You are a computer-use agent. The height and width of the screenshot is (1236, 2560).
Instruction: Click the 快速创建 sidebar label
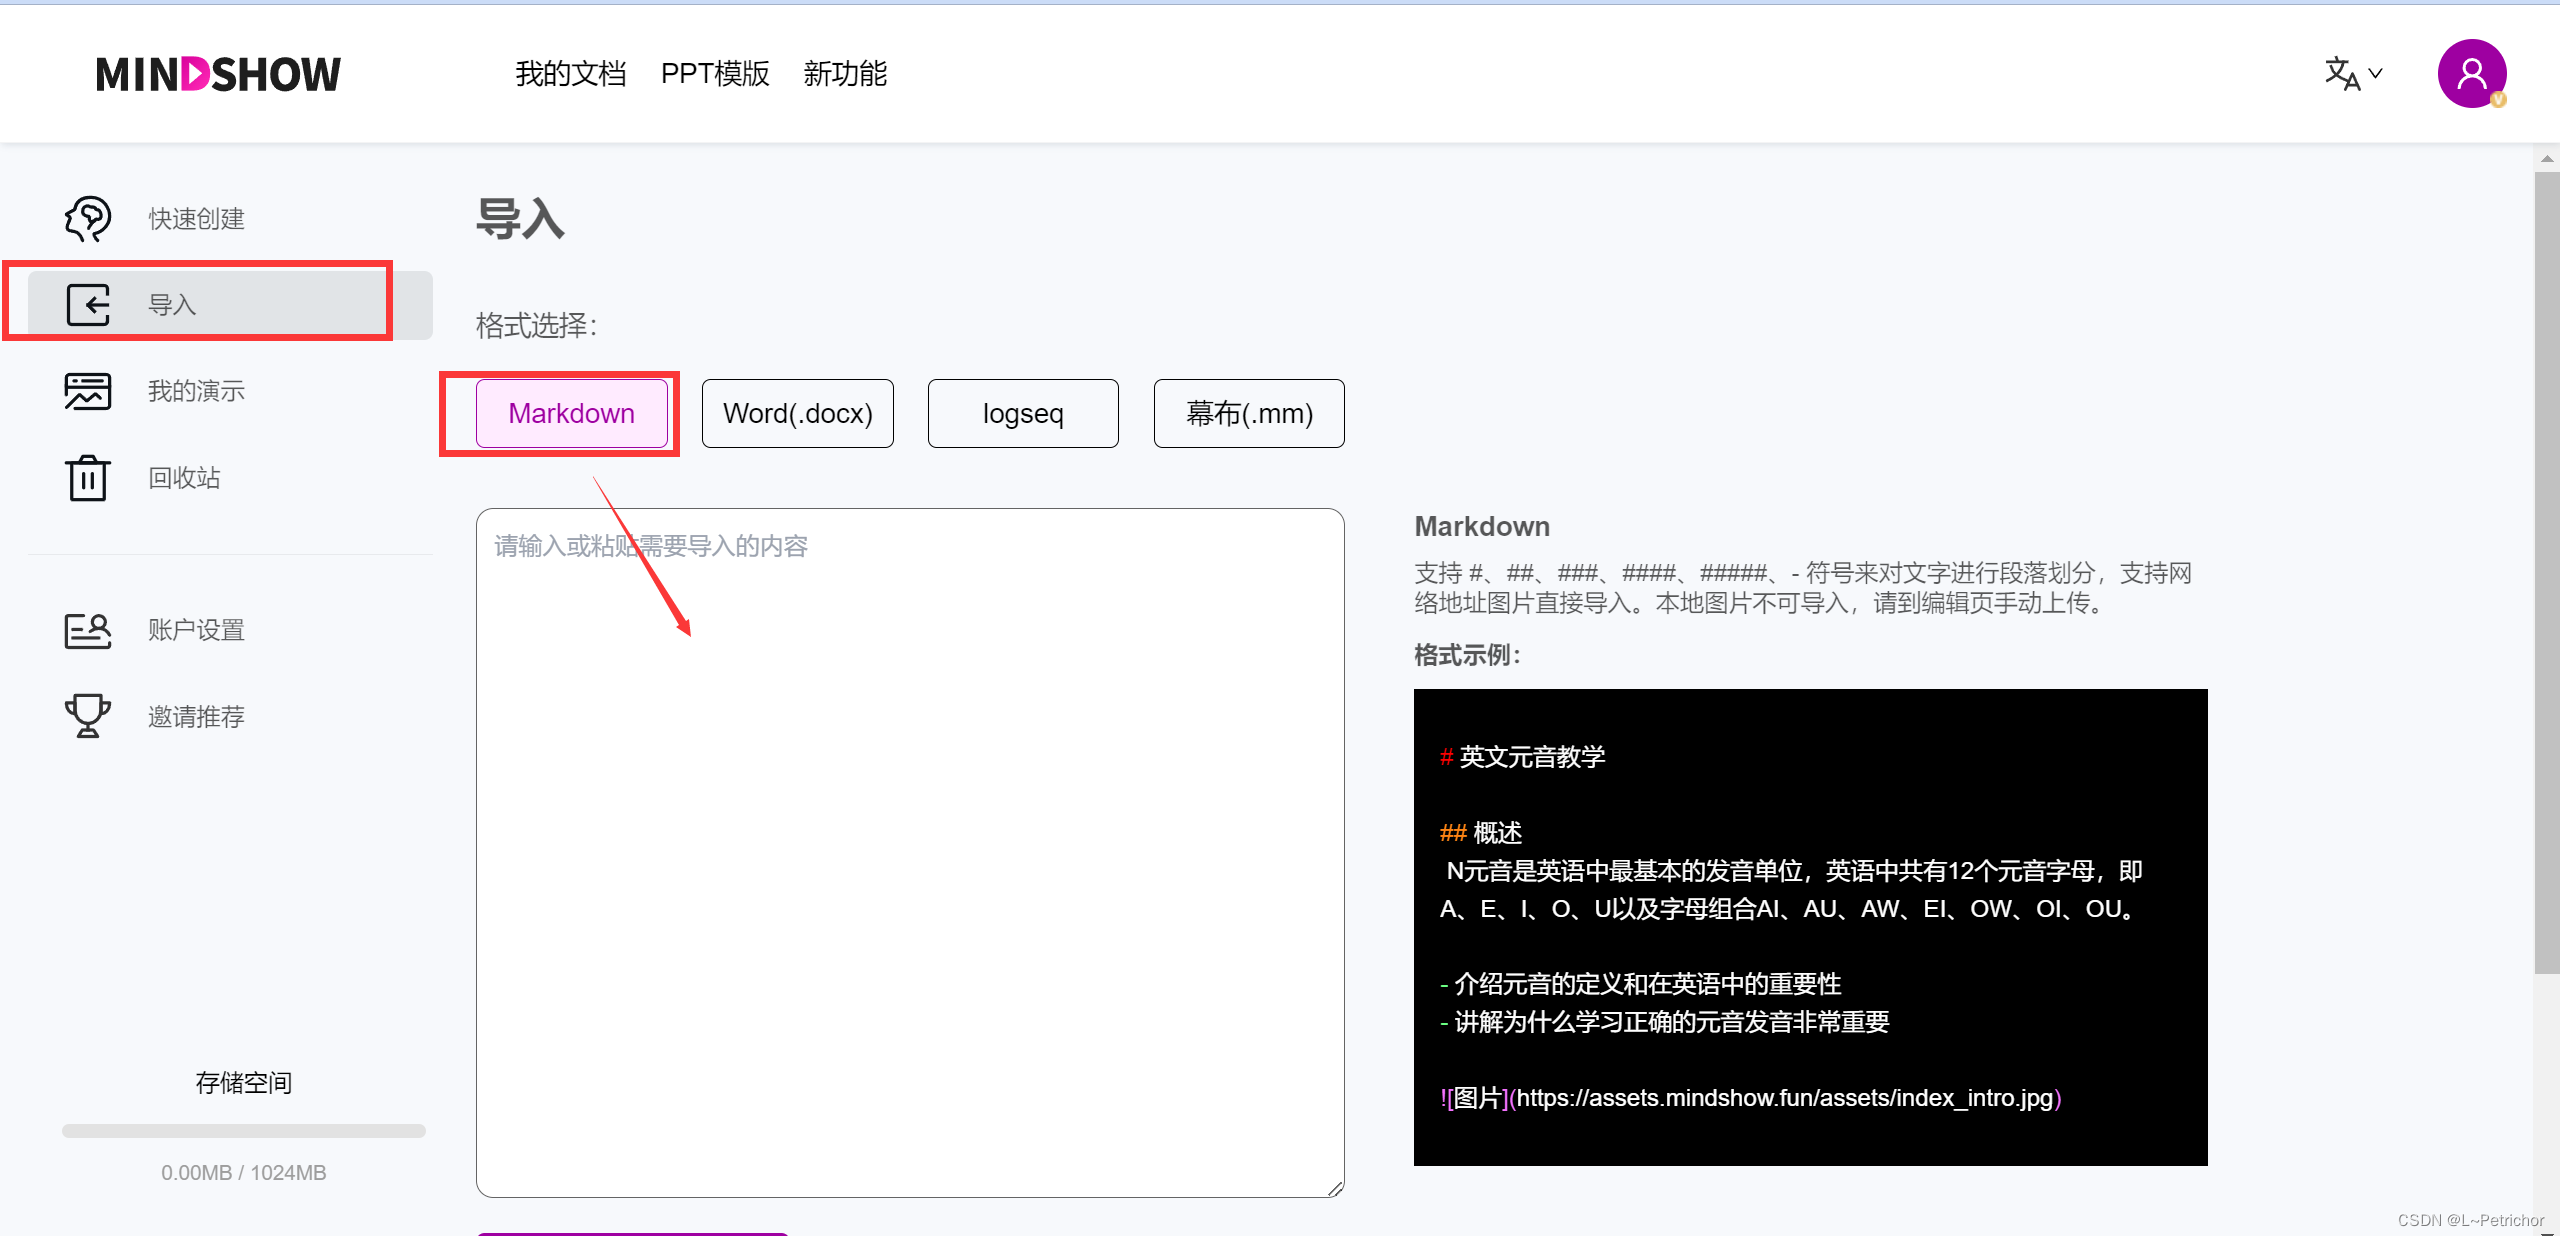(196, 218)
